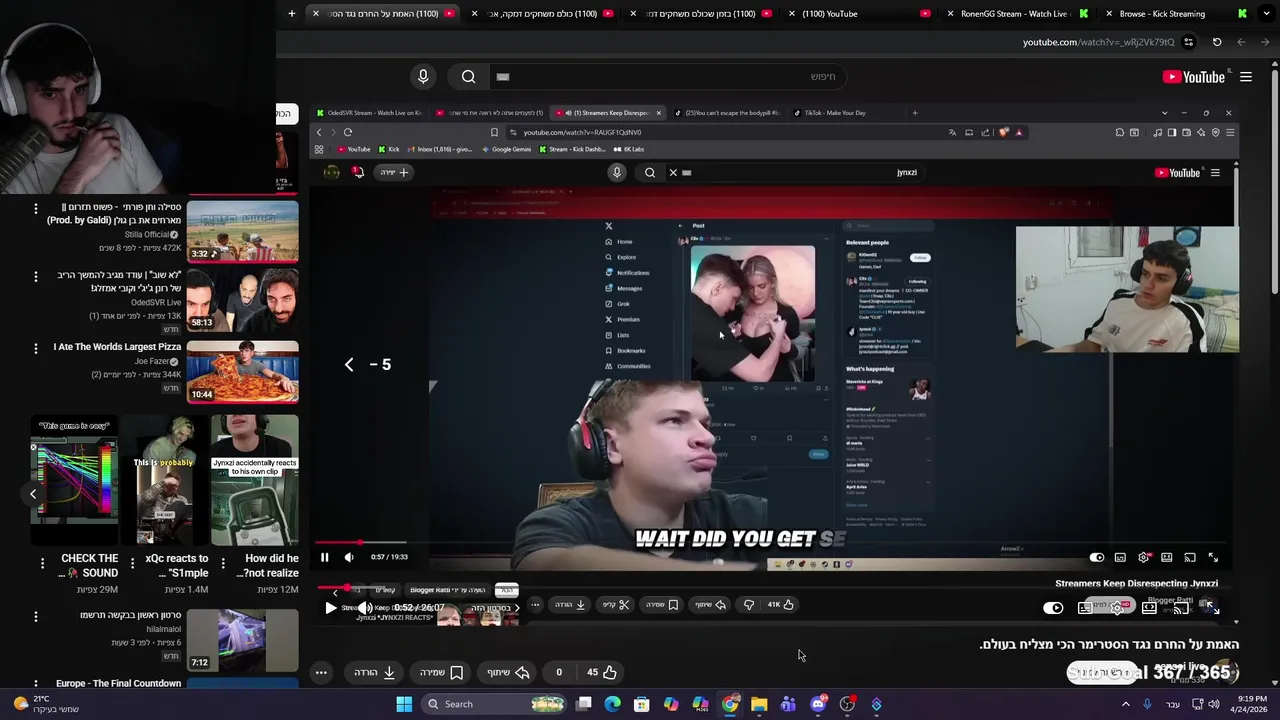Enter fullscreen on outer video player
Viewport: 1280px width, 720px height.
1213,607
